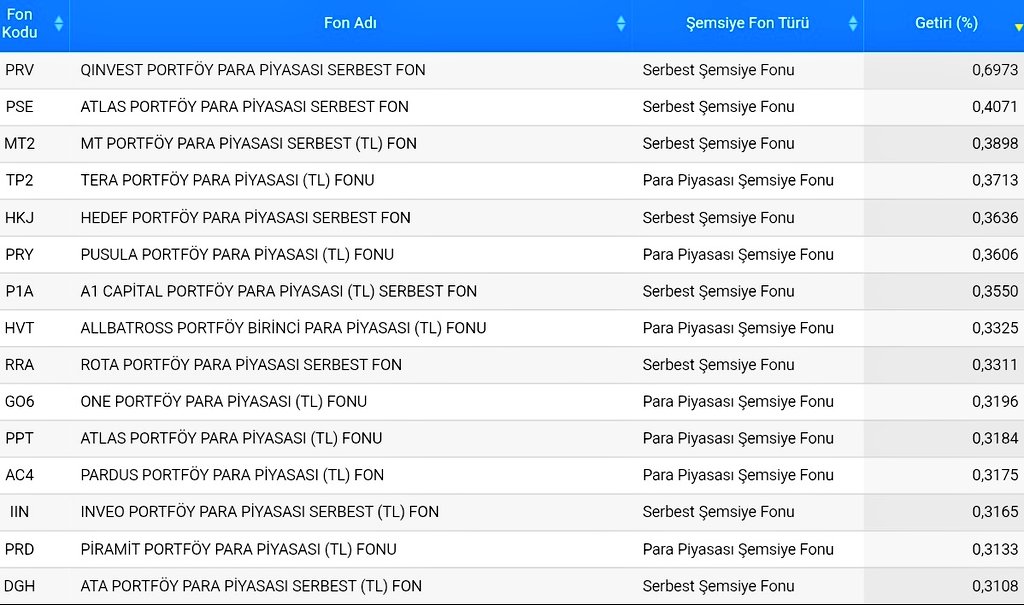The width and height of the screenshot is (1024, 605).
Task: Click return value 0,3175
Action: (995, 475)
